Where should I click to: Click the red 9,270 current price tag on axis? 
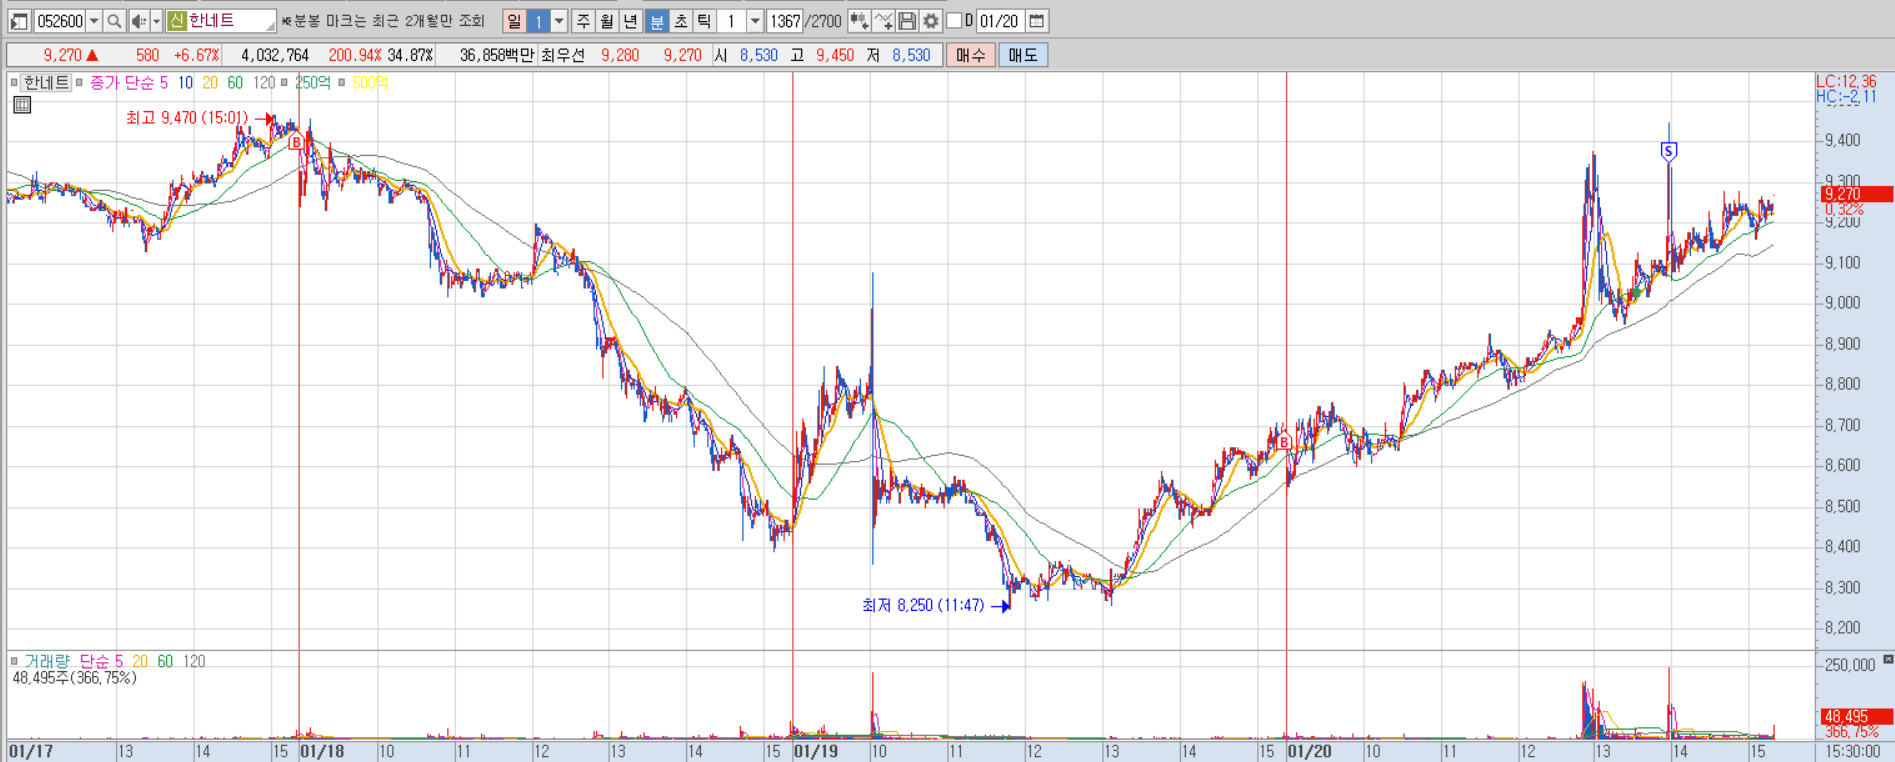point(1855,194)
